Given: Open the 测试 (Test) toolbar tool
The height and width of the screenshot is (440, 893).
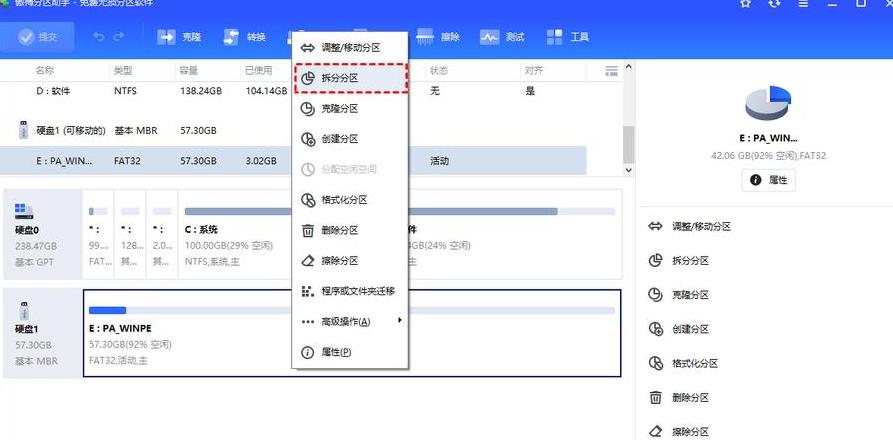Looking at the screenshot, I should (x=502, y=37).
